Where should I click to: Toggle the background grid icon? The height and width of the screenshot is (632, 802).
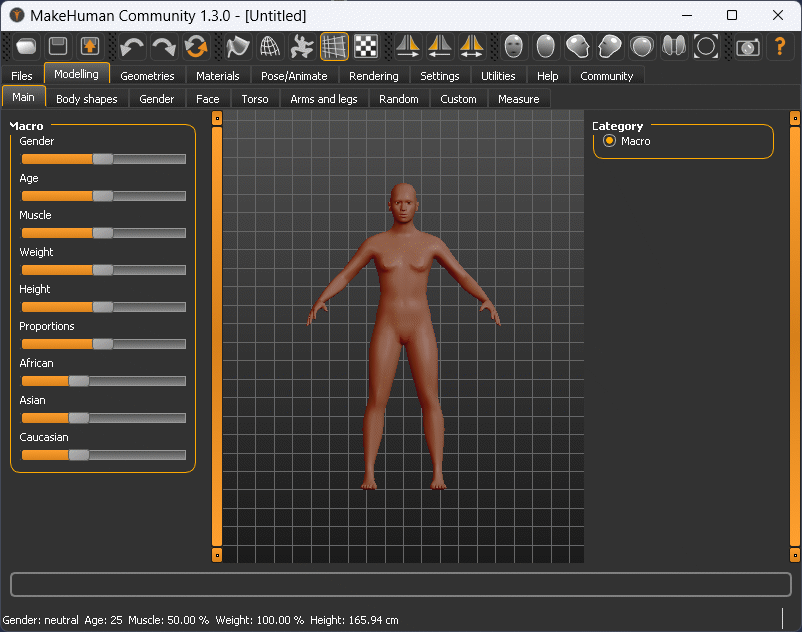tap(334, 47)
